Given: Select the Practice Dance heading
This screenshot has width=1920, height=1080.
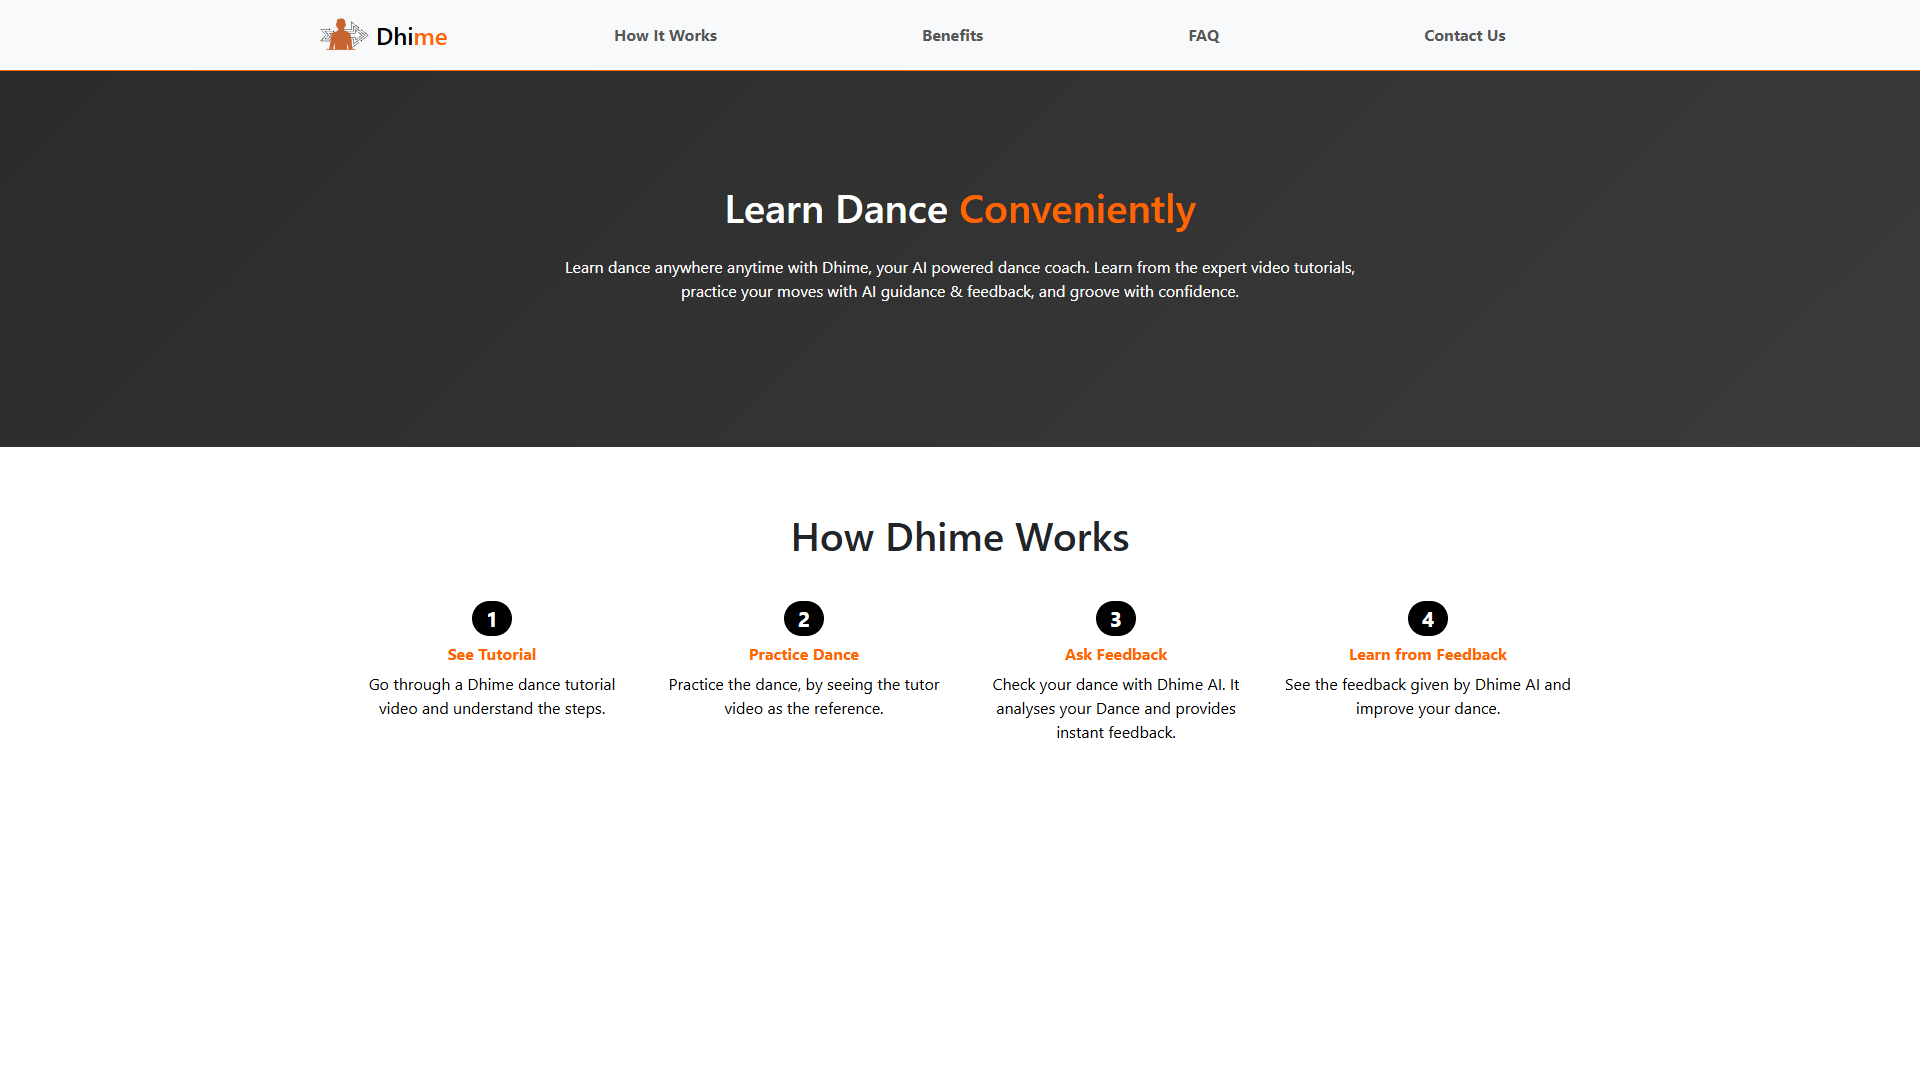Looking at the screenshot, I should [804, 654].
